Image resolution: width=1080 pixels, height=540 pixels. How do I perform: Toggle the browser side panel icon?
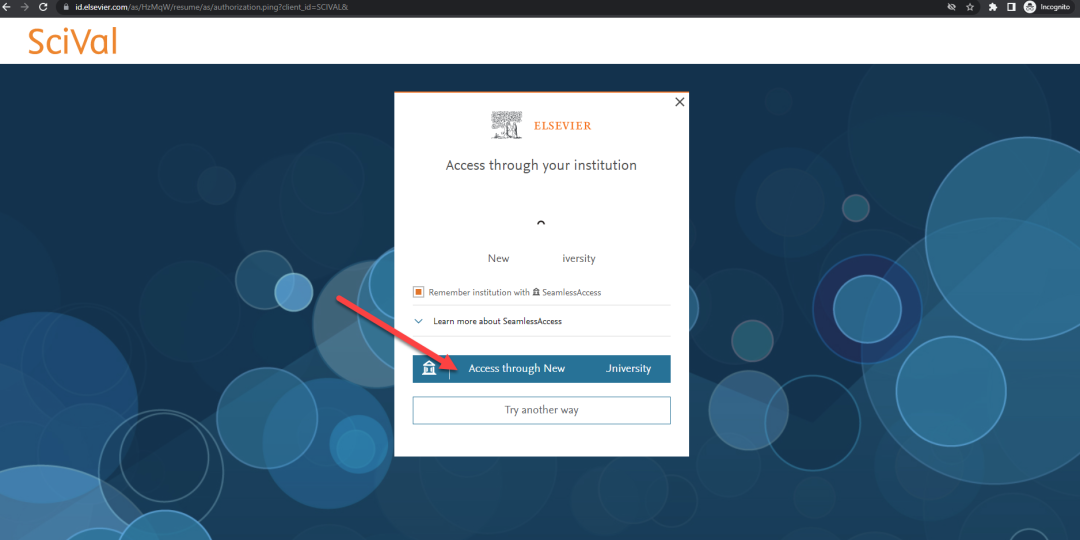(1011, 7)
